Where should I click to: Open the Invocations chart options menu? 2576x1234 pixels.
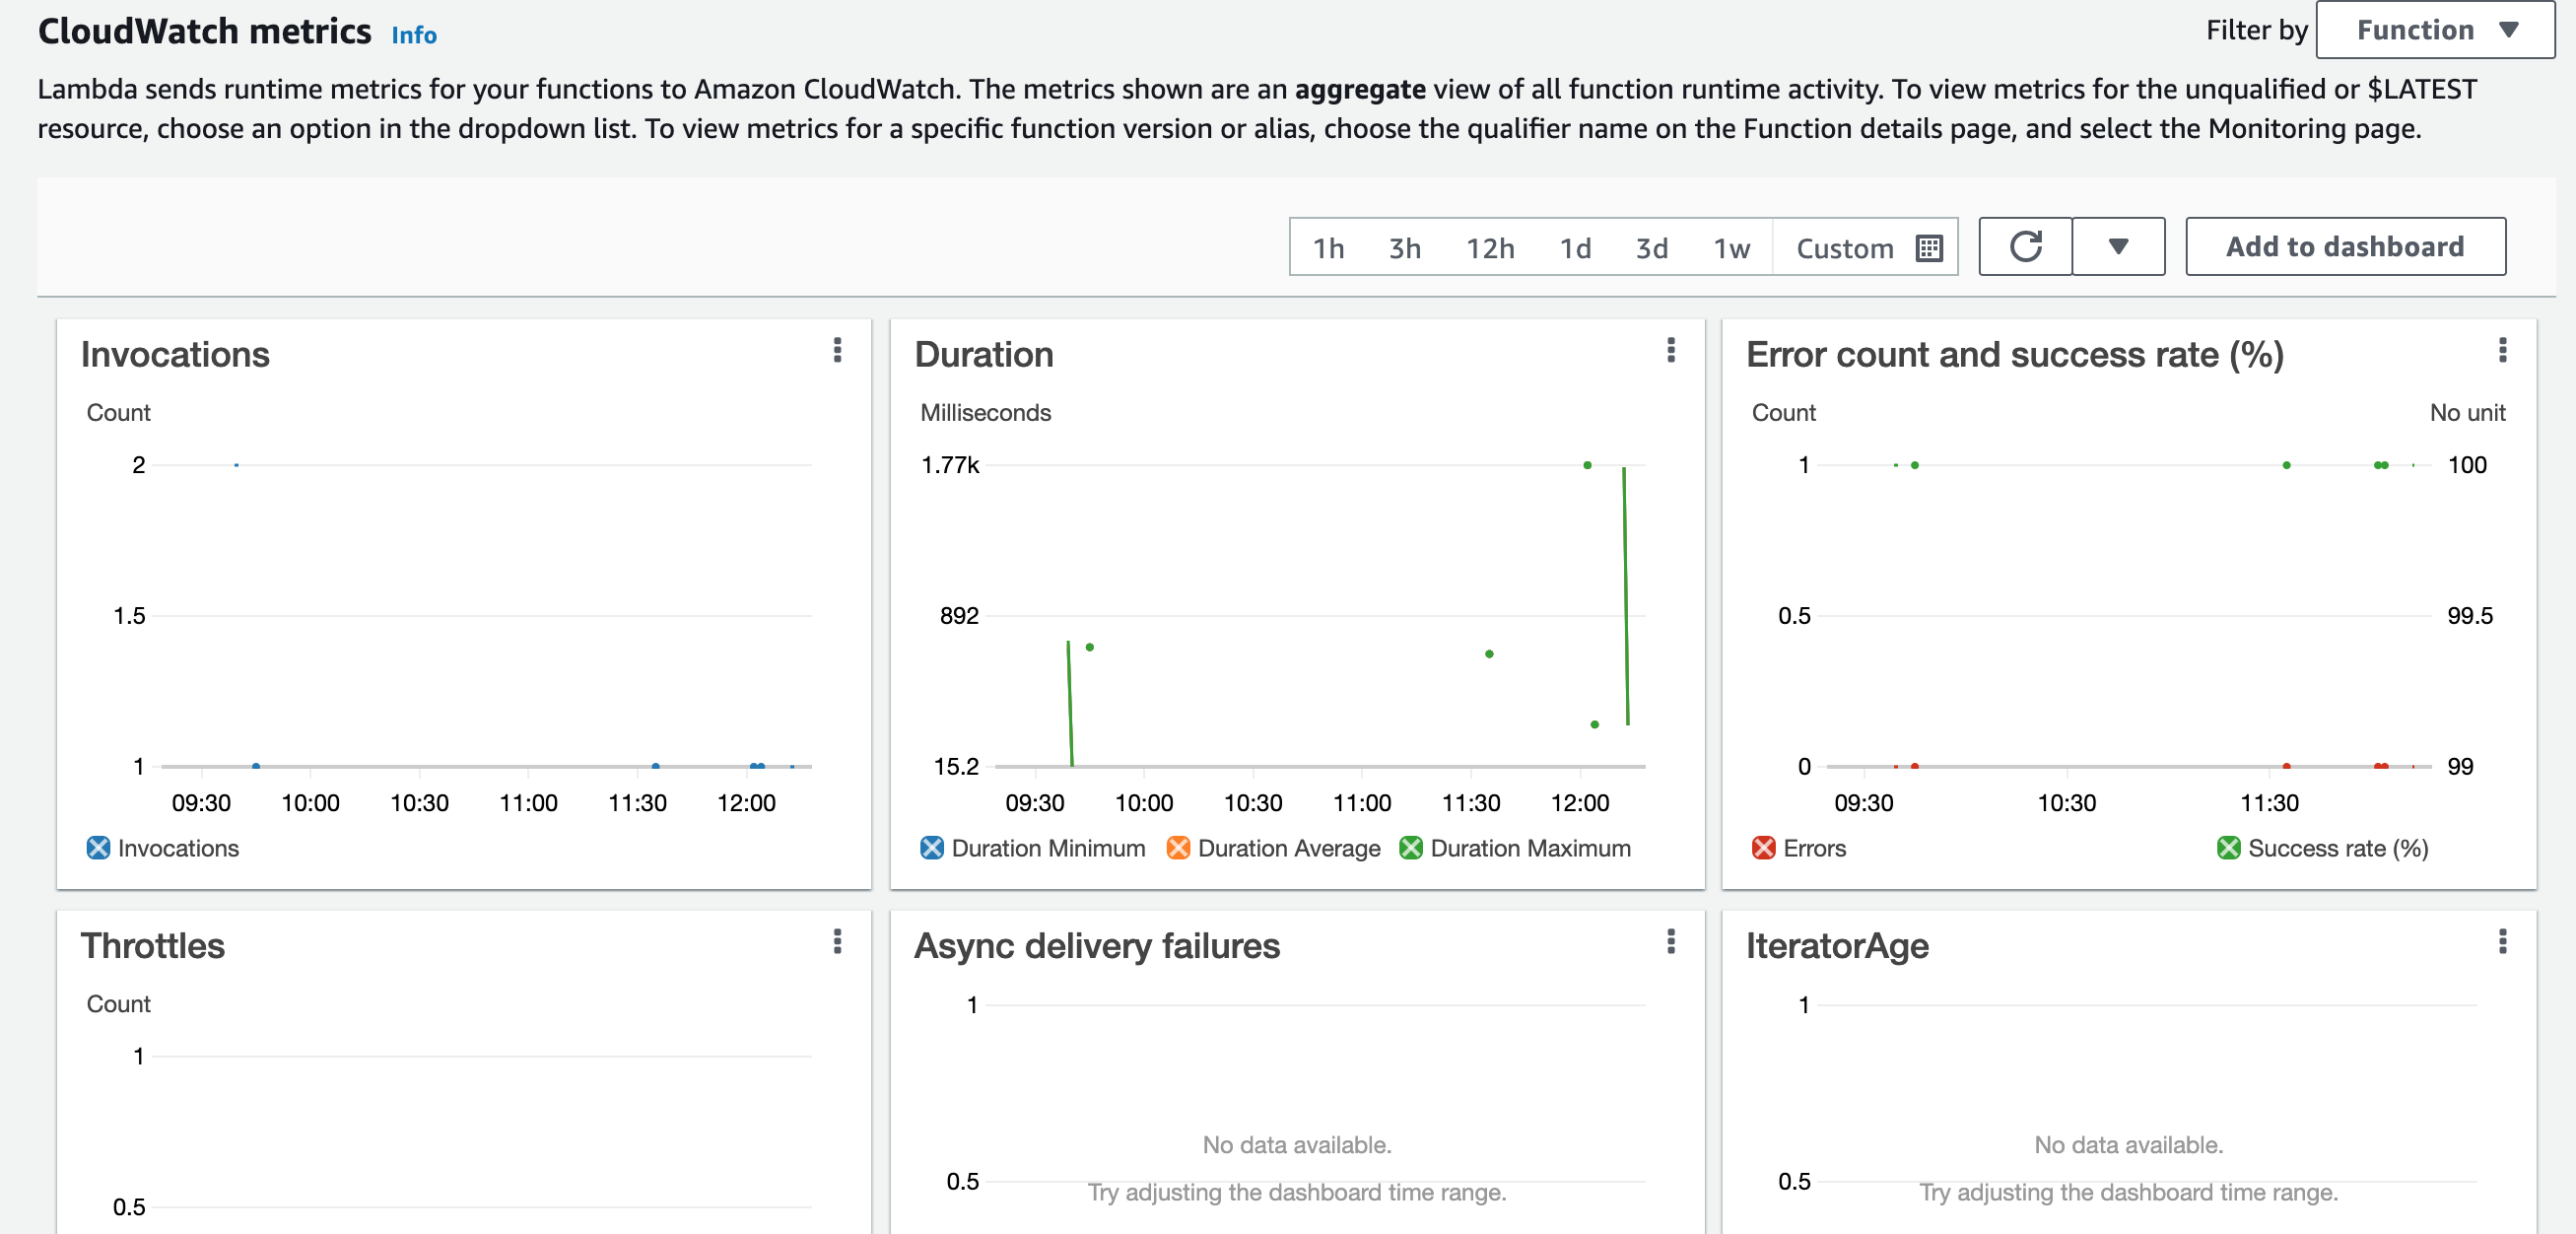tap(837, 351)
